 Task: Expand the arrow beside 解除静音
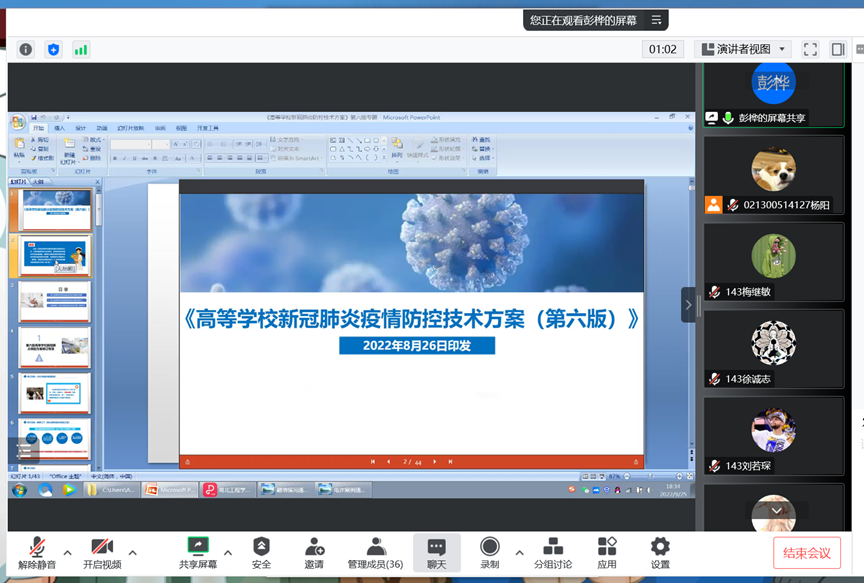click(x=68, y=552)
